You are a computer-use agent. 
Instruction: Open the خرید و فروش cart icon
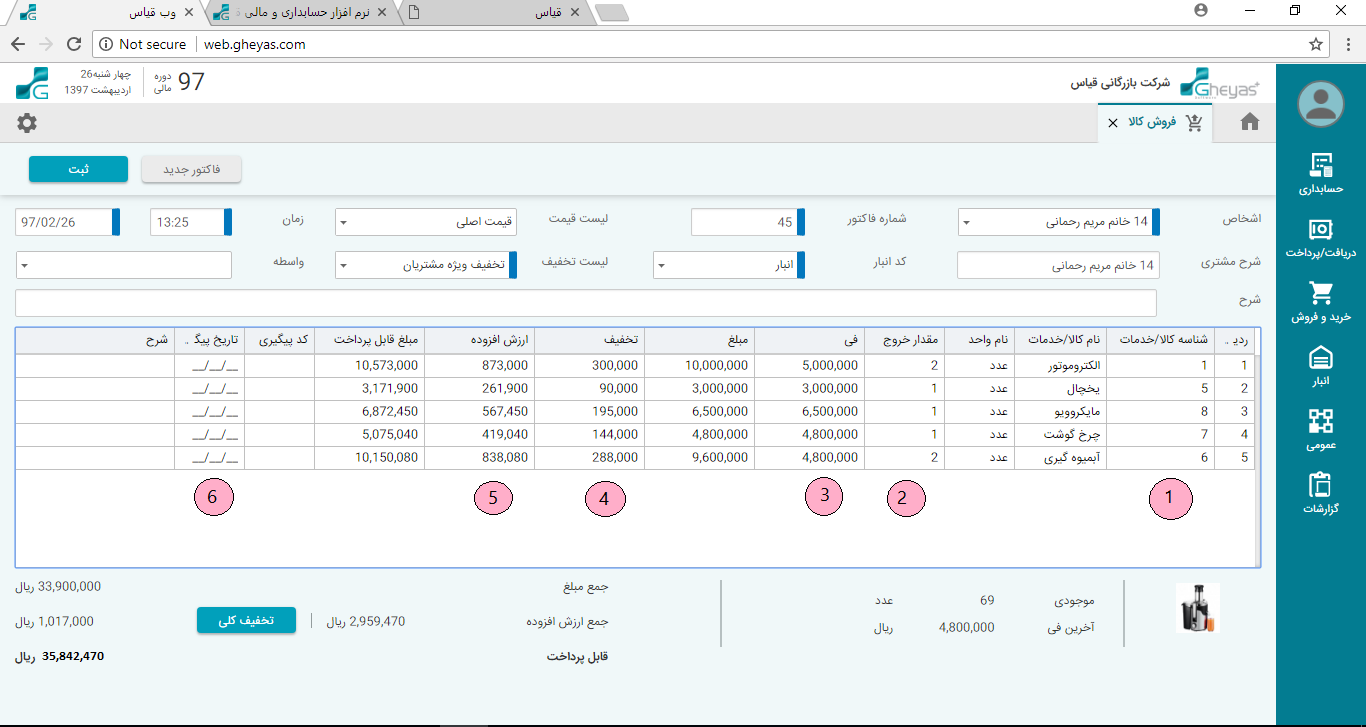(1321, 294)
